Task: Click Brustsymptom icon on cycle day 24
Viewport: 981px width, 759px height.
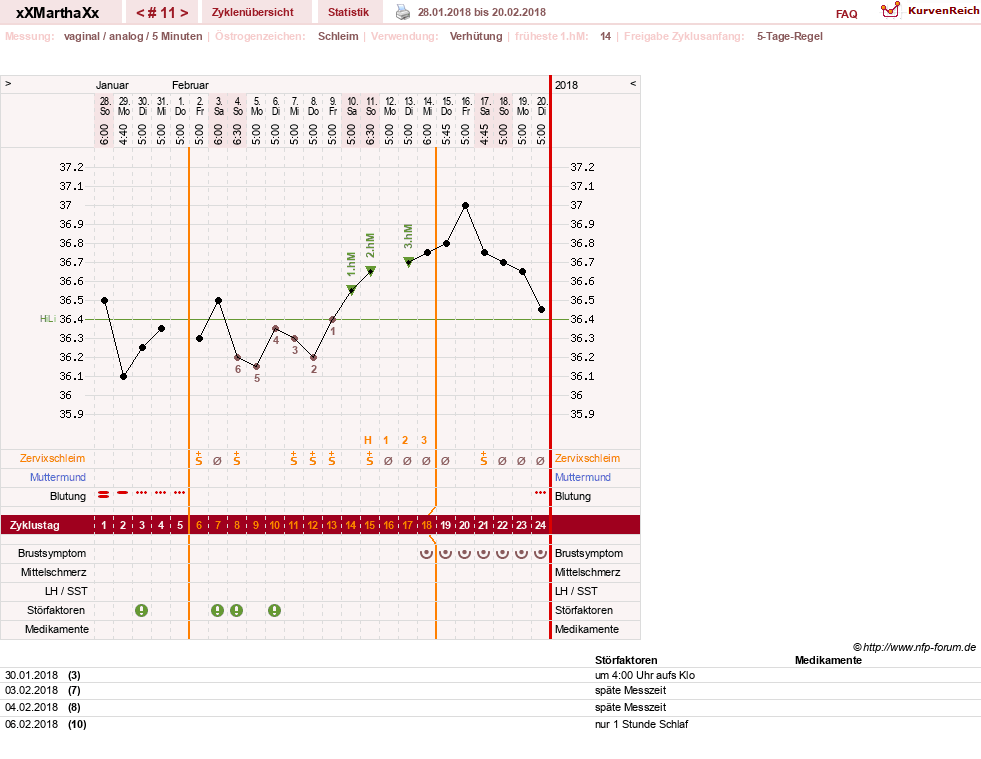Action: click(541, 553)
